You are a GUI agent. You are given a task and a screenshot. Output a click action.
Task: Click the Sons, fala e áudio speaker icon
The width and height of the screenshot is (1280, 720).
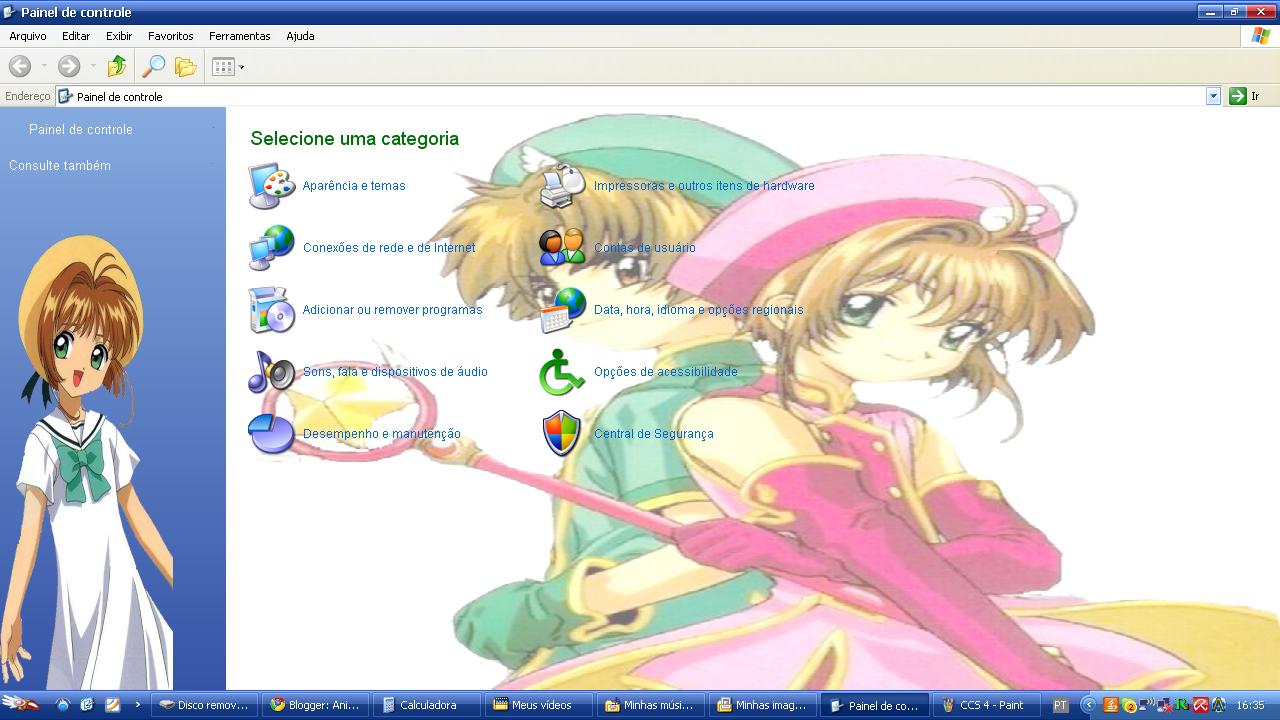click(272, 372)
